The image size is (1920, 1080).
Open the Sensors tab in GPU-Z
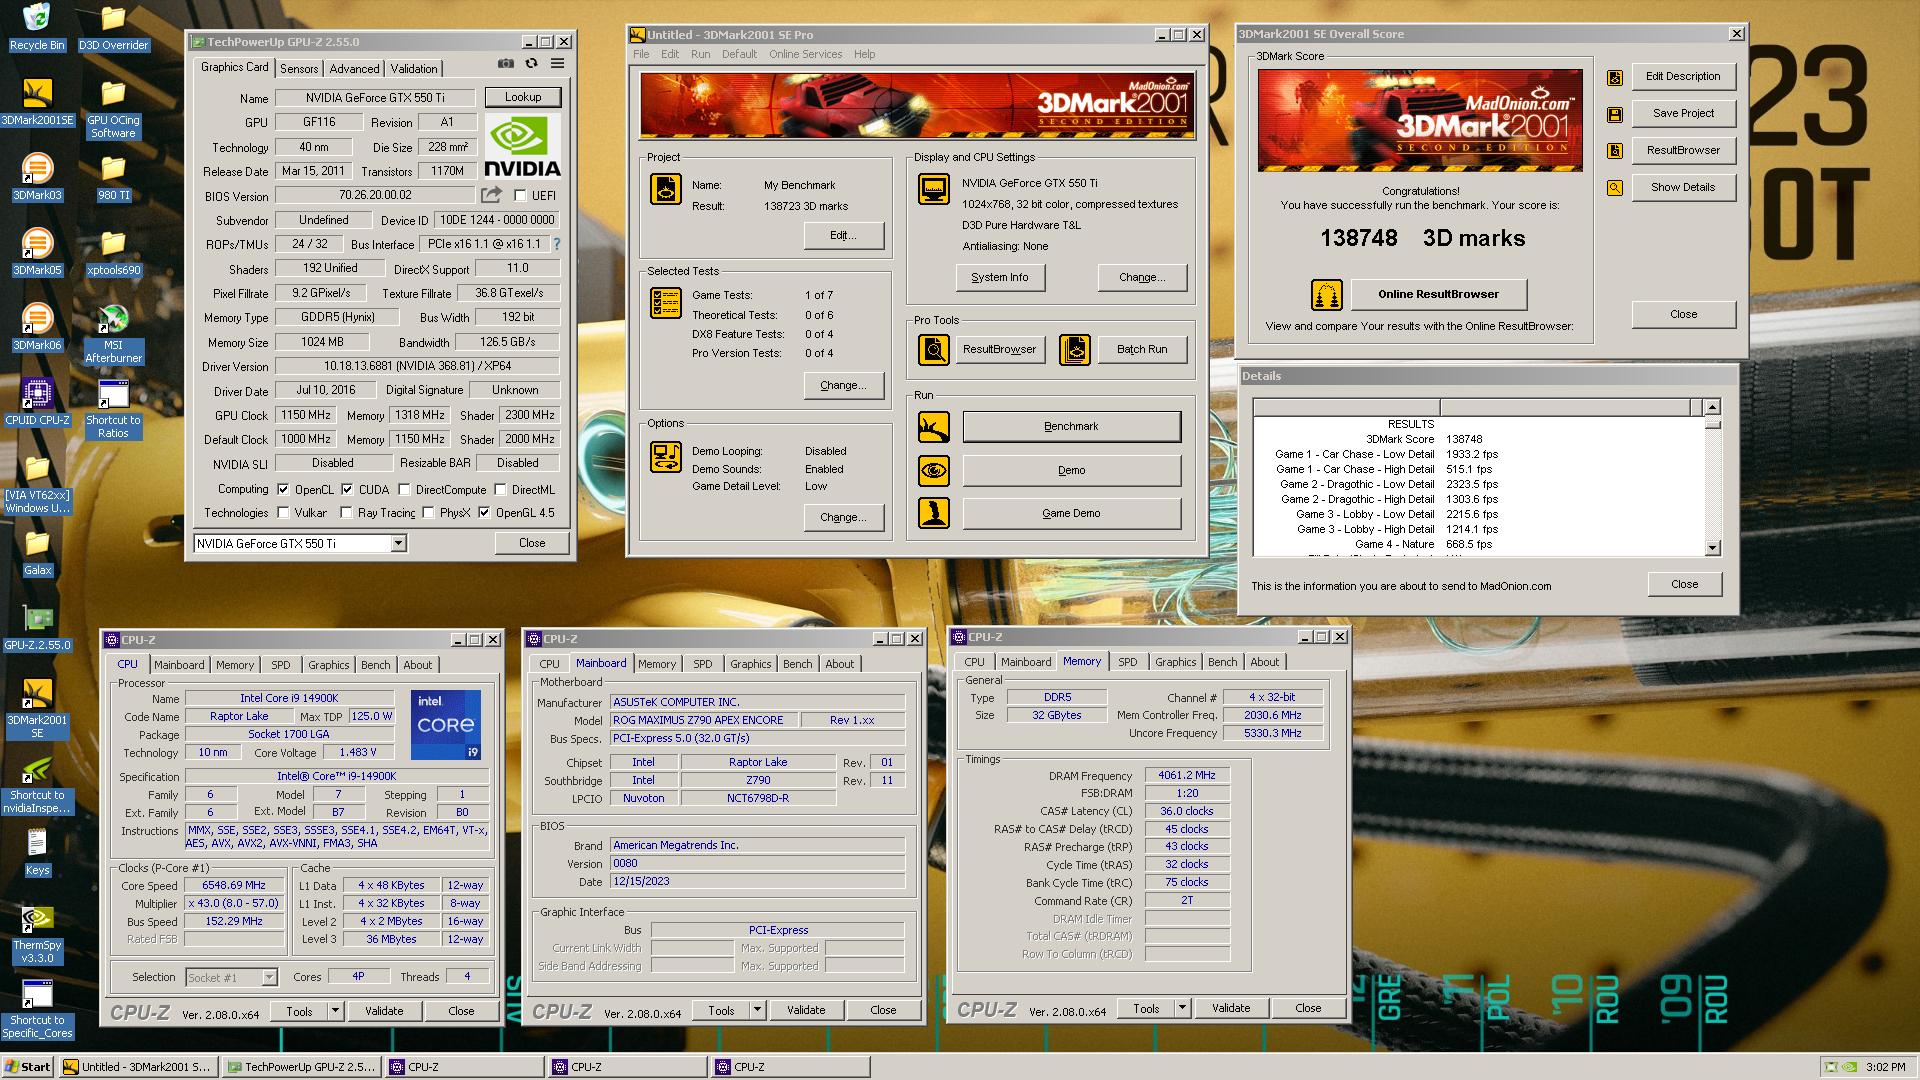299,69
